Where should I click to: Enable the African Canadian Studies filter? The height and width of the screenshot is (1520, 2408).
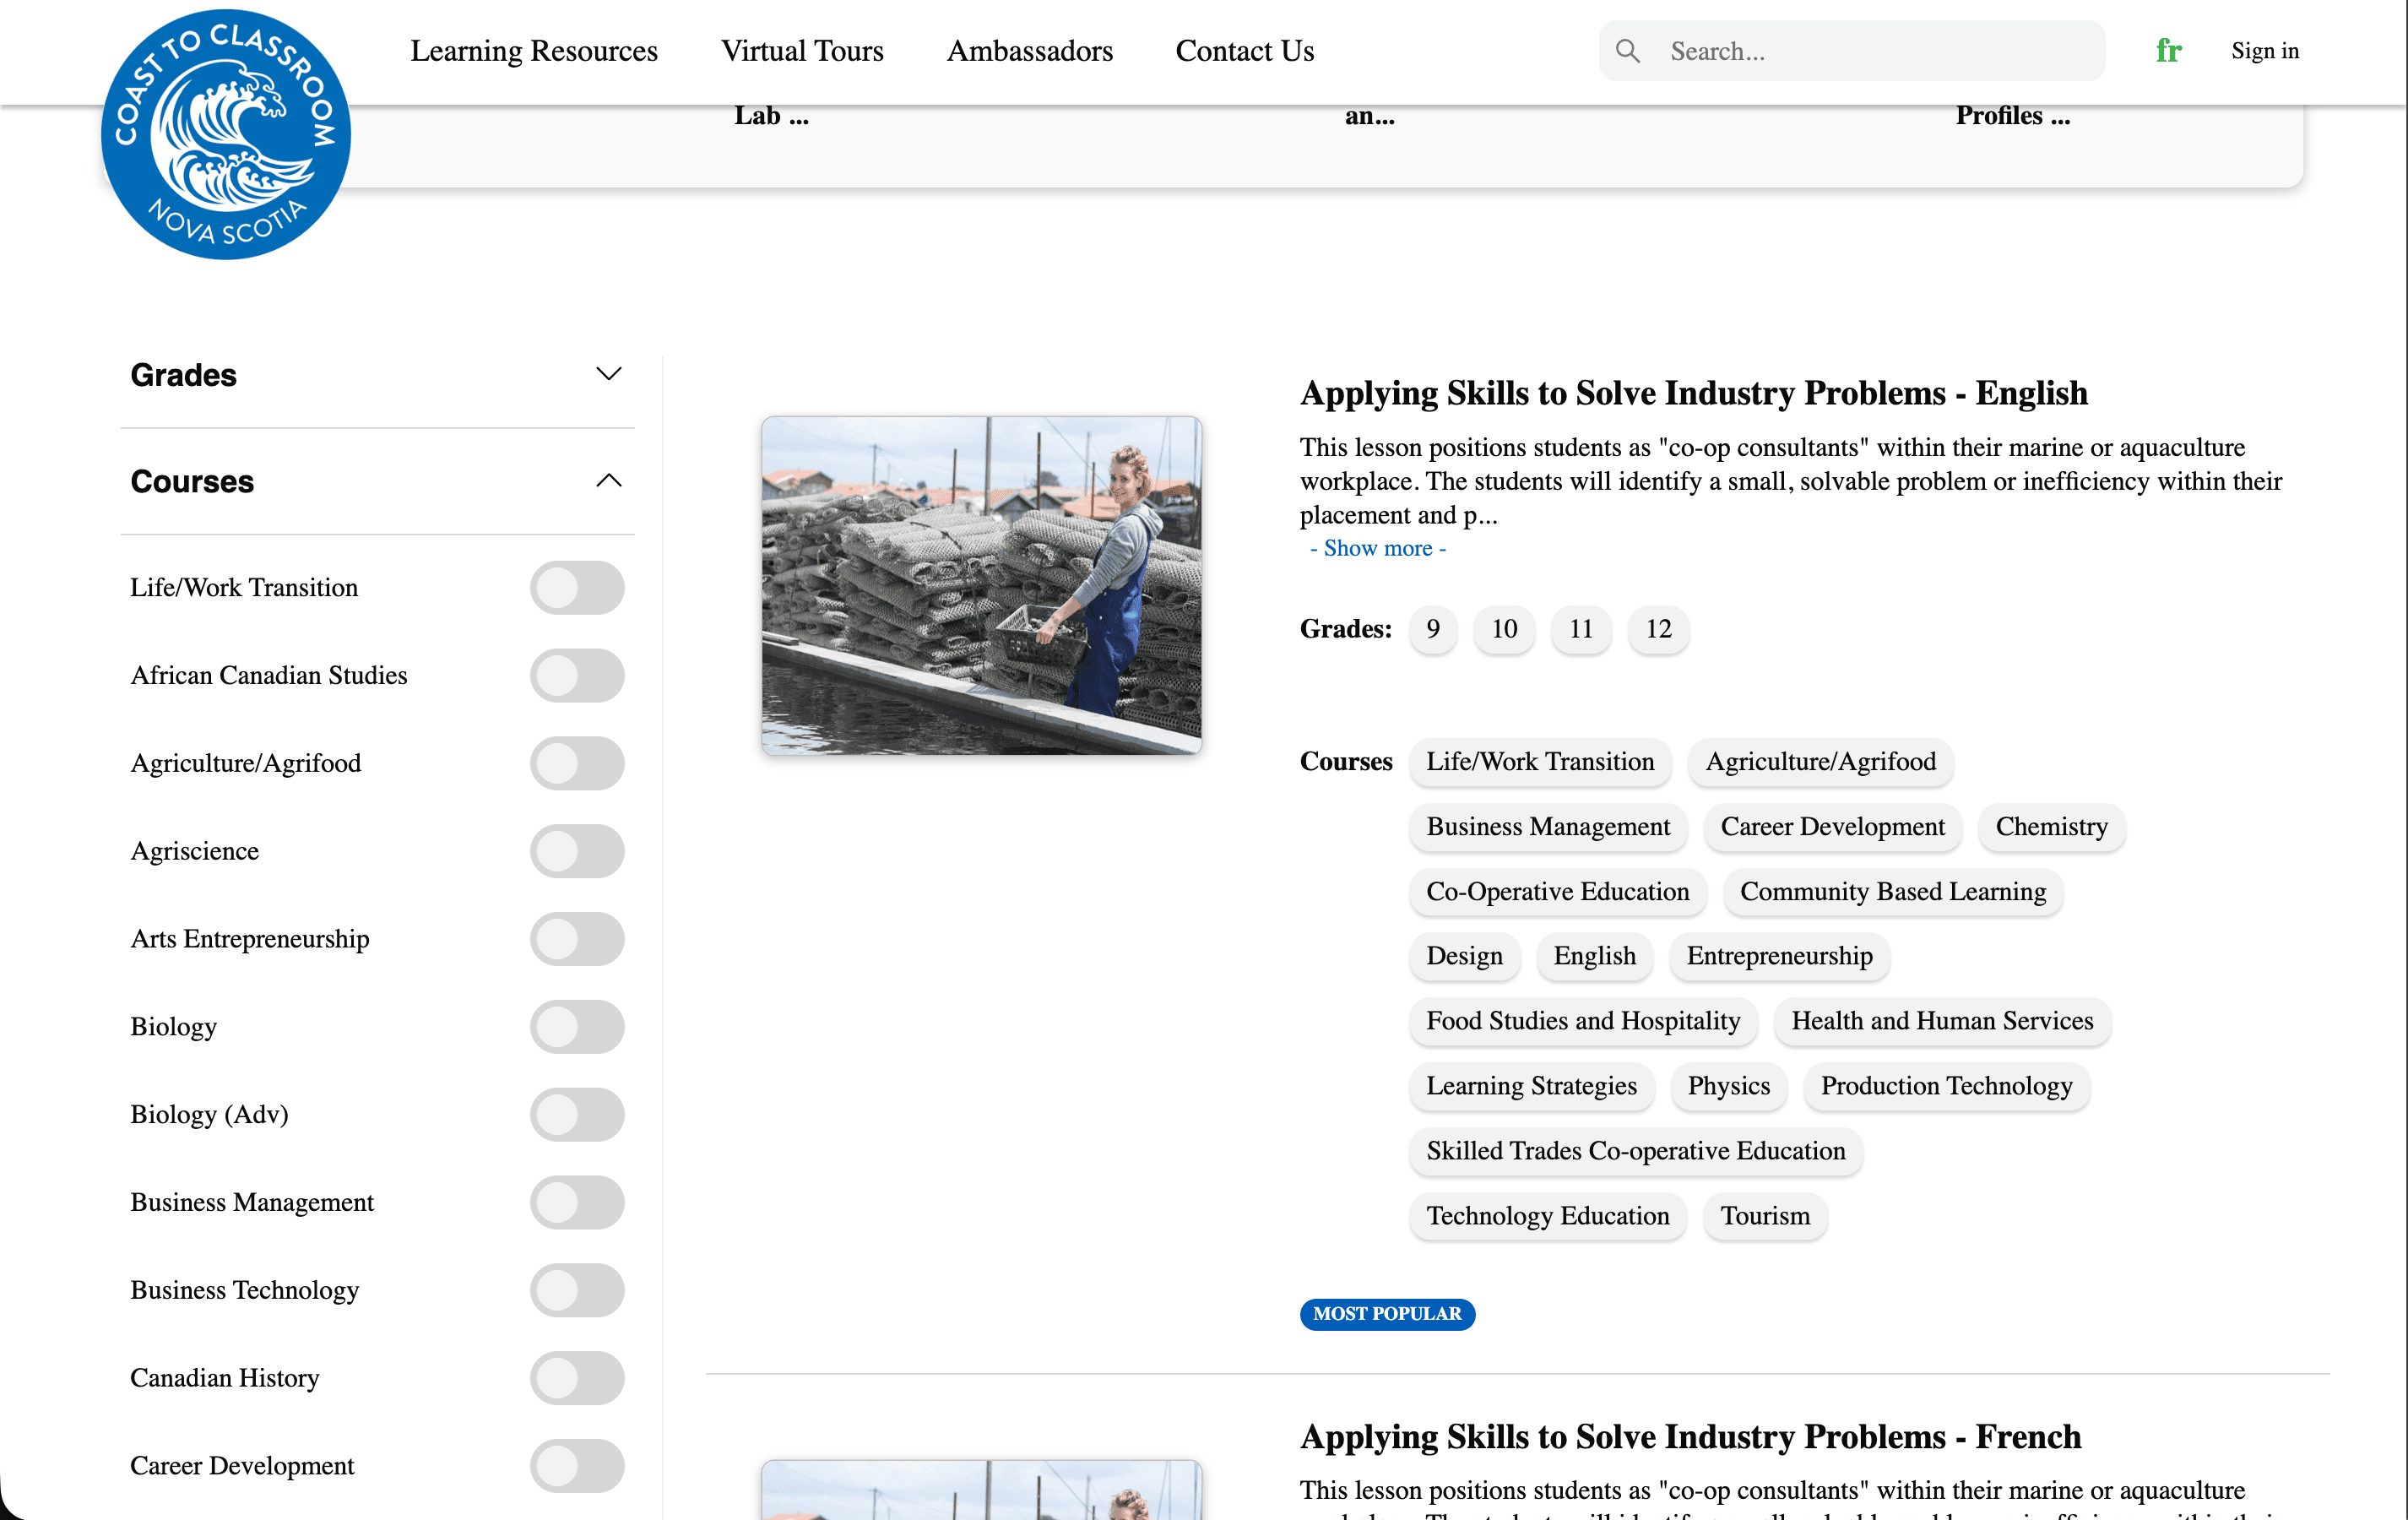(577, 675)
